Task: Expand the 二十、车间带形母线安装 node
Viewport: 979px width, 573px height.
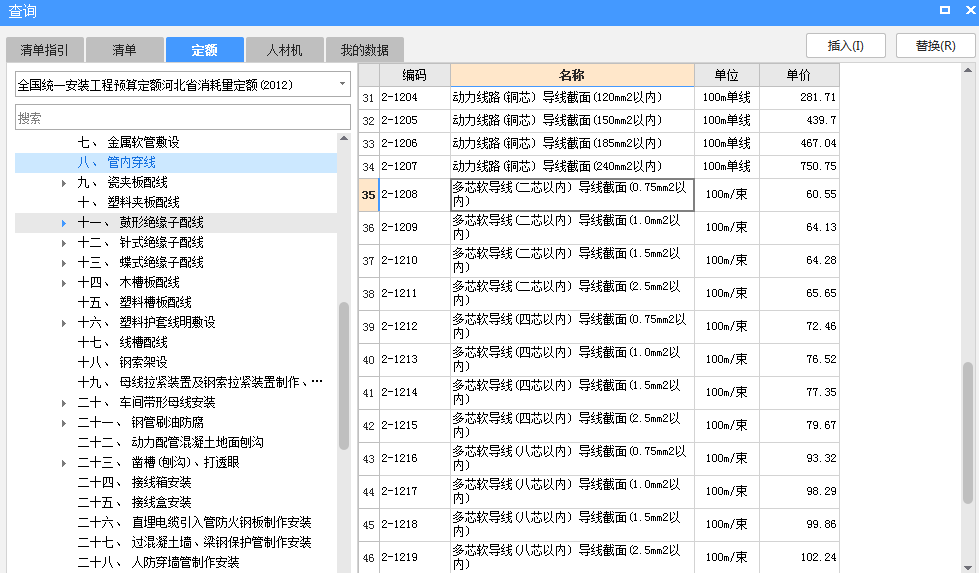Action: click(x=64, y=403)
